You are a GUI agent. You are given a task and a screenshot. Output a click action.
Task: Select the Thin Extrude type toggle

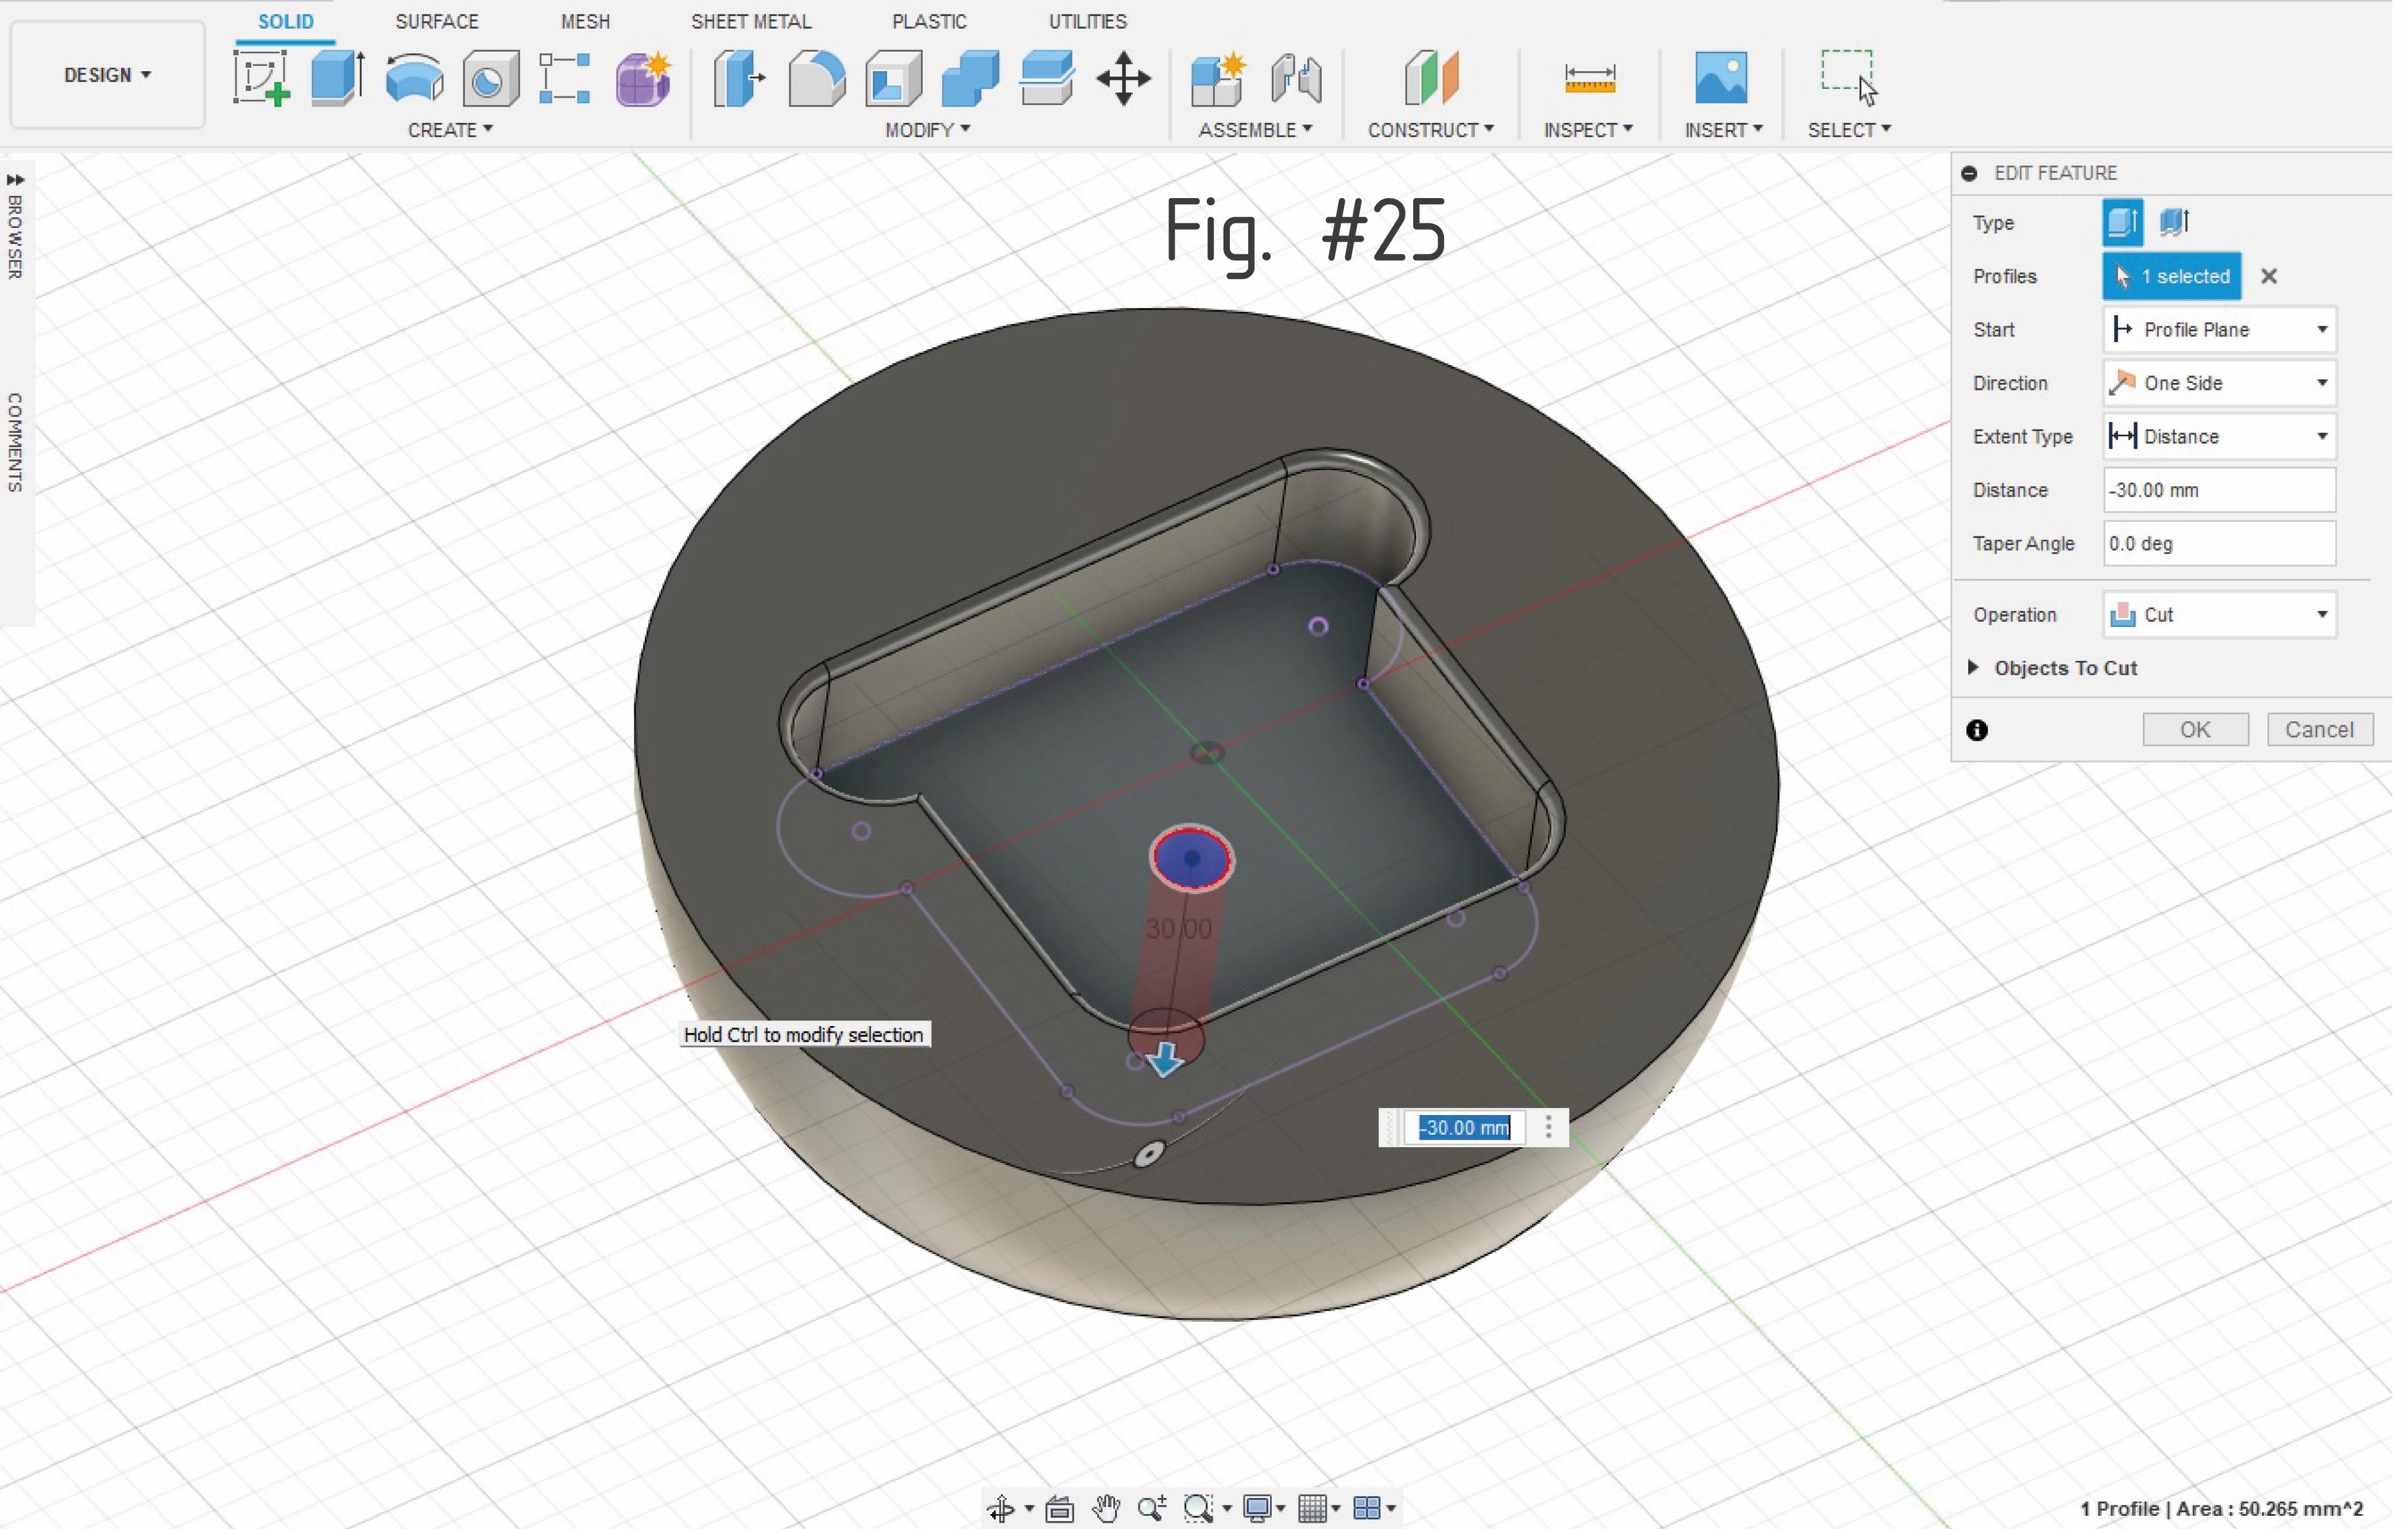[2174, 222]
